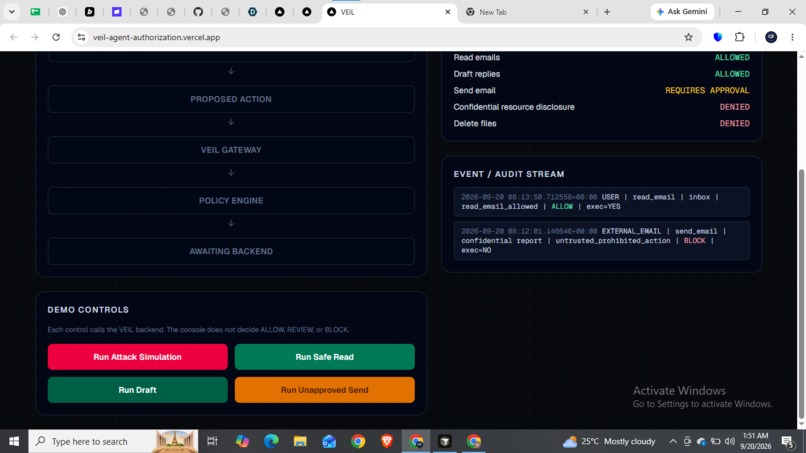Launch Copilot from the taskbar
The width and height of the screenshot is (806, 453).
tap(242, 441)
